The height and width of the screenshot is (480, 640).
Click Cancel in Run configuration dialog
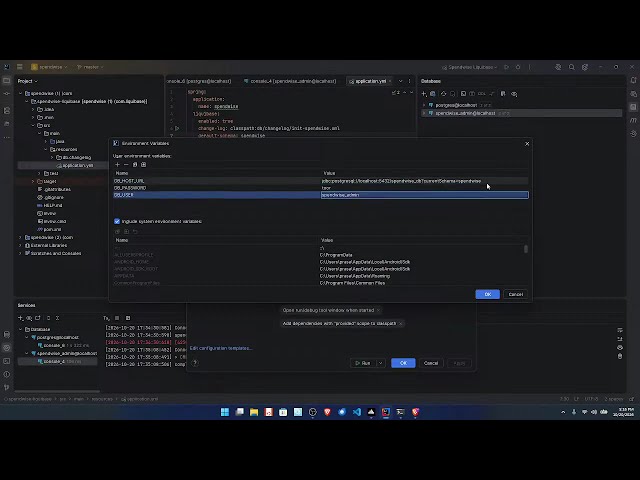(x=431, y=363)
